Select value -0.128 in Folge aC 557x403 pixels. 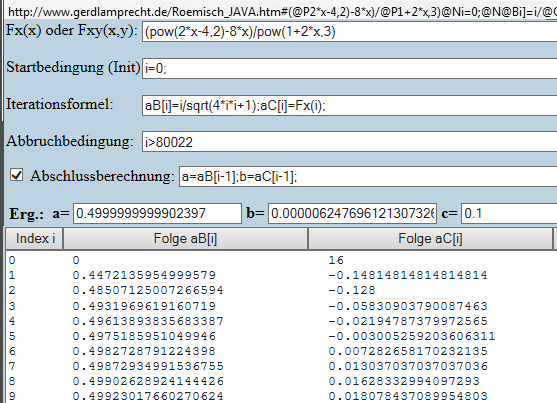pyautogui.click(x=352, y=290)
